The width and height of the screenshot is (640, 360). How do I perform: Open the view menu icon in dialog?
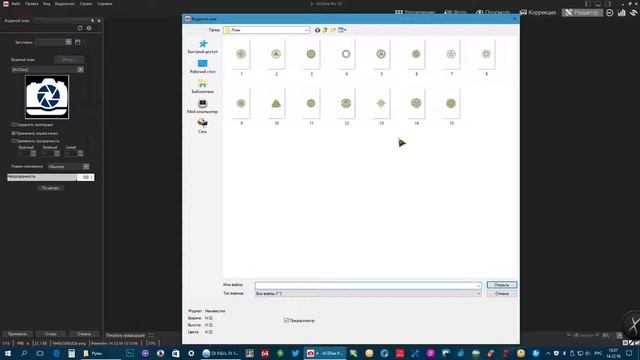342,30
